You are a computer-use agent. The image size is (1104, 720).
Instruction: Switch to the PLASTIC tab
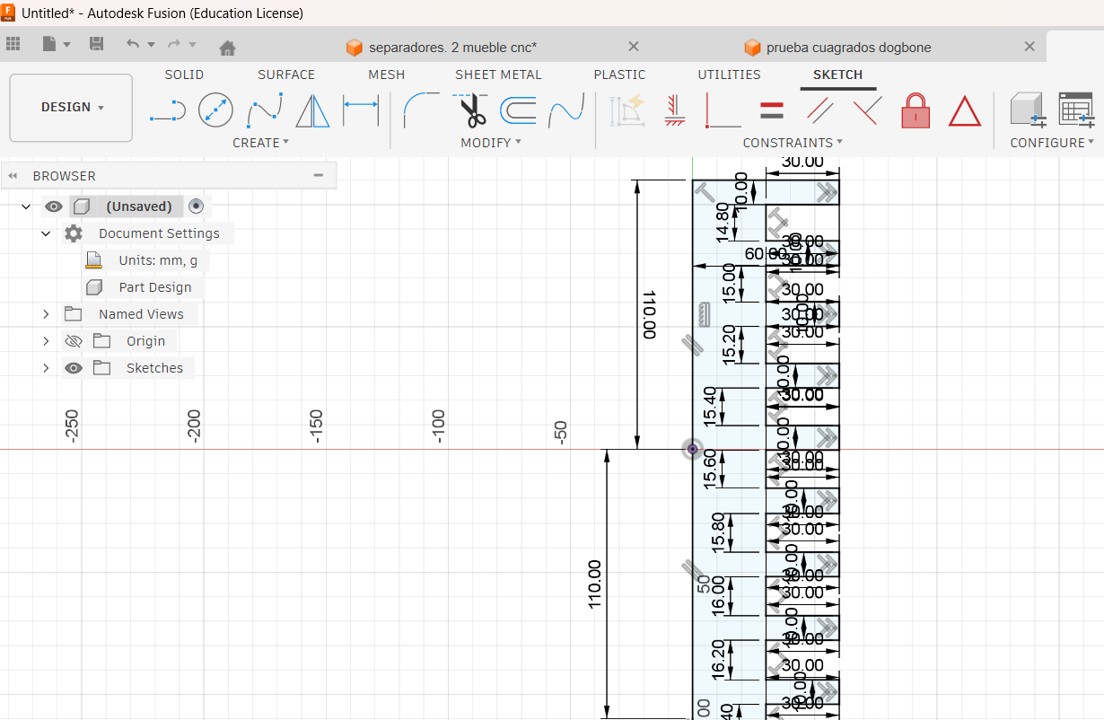(x=620, y=75)
